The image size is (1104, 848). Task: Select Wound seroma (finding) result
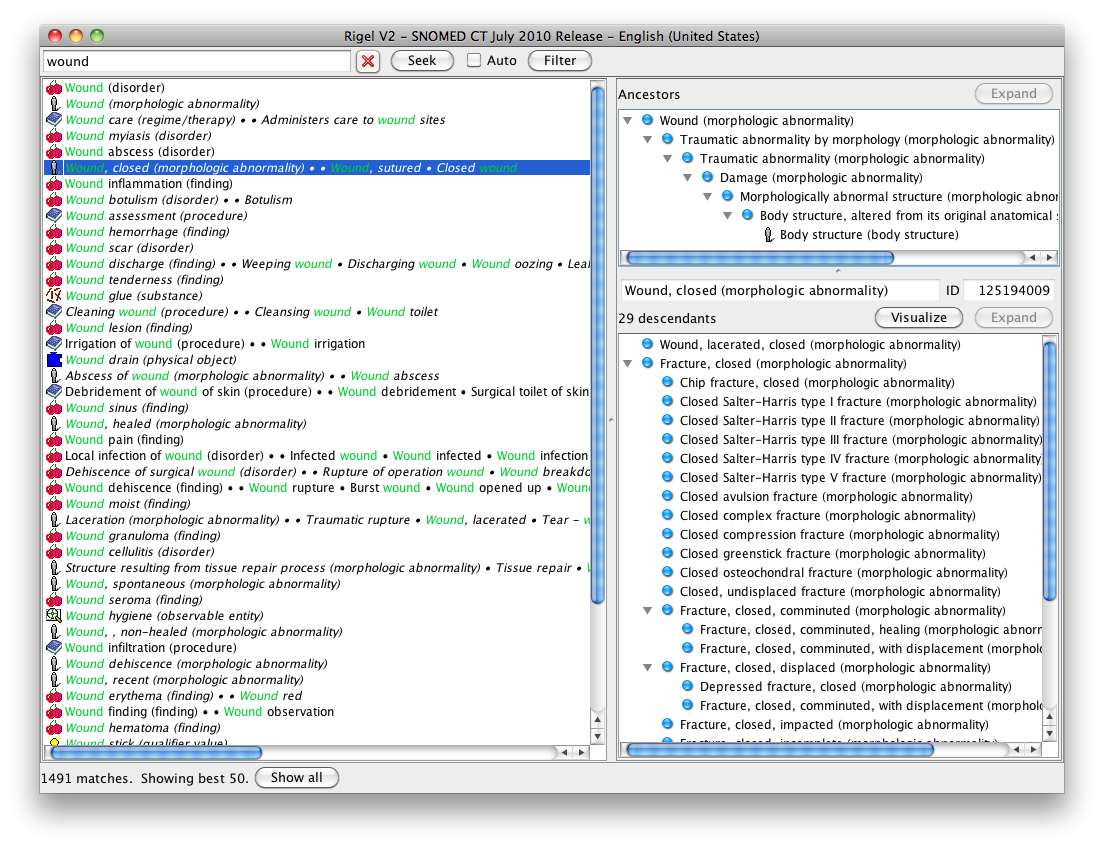coord(317,599)
